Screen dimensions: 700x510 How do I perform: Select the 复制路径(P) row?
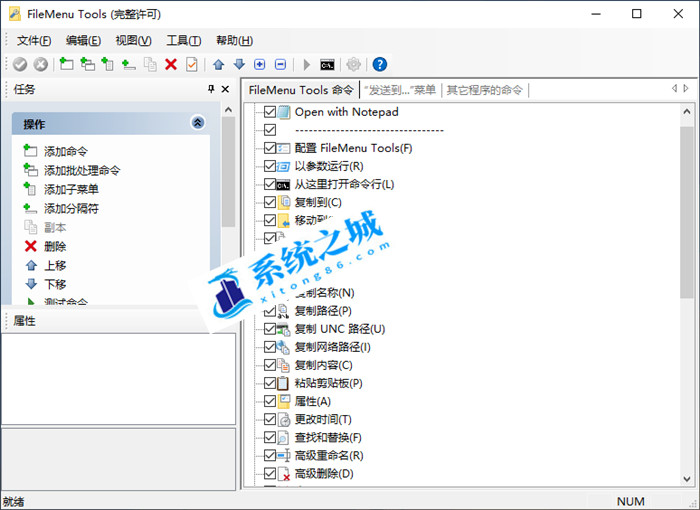pos(323,311)
